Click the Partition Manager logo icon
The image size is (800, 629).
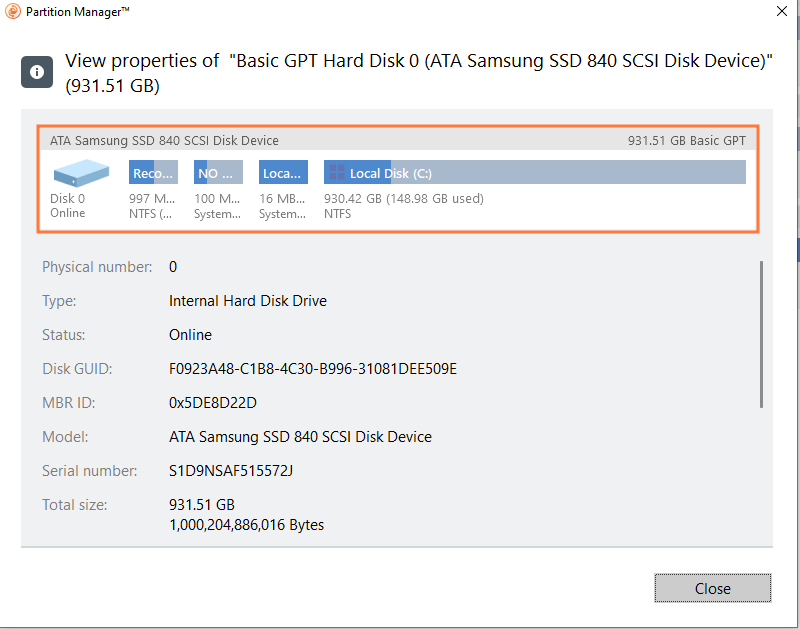tap(11, 11)
